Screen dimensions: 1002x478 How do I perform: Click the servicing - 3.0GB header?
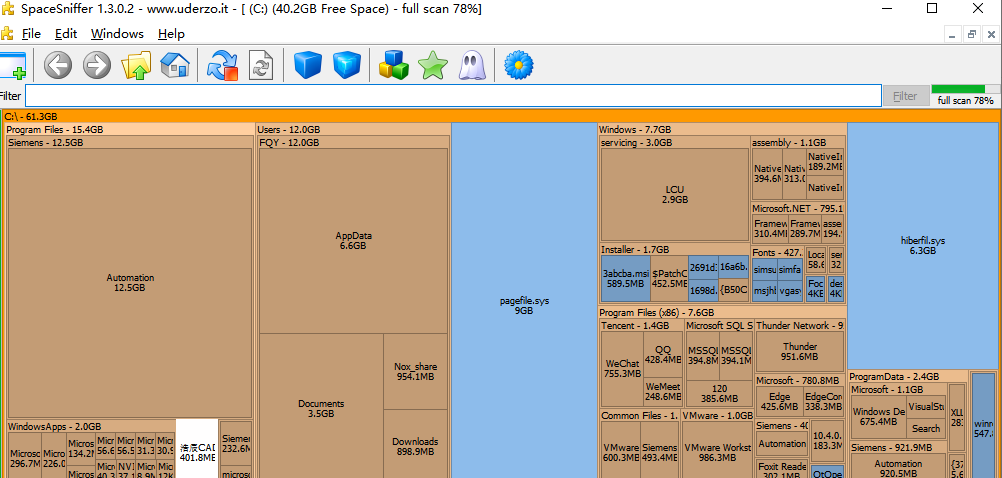(674, 143)
